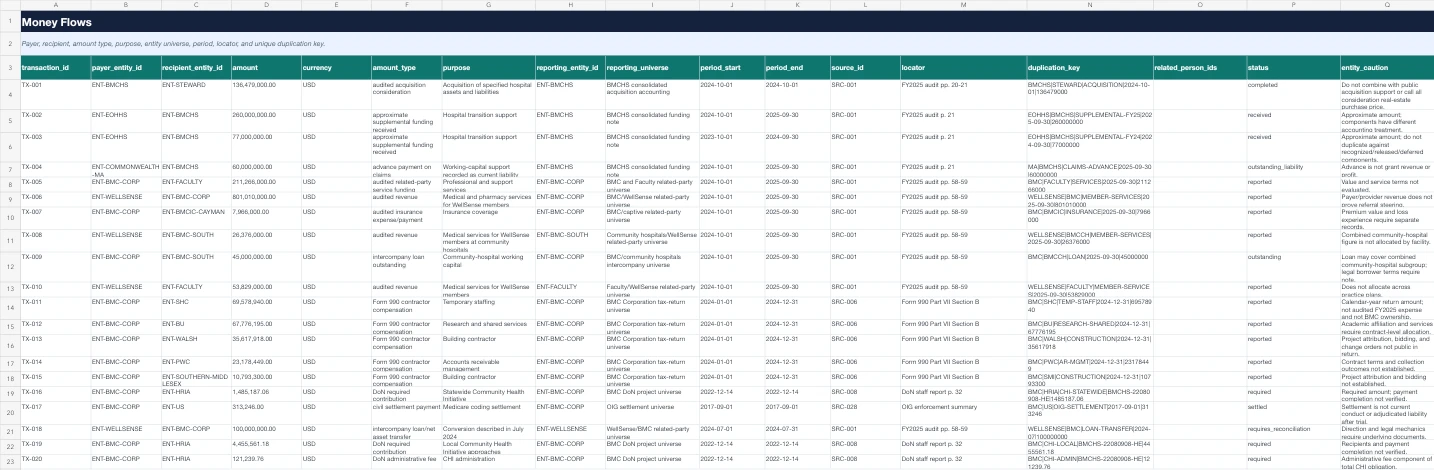
Task: Select the reporting_entity_id header cell
Action: (x=569, y=68)
